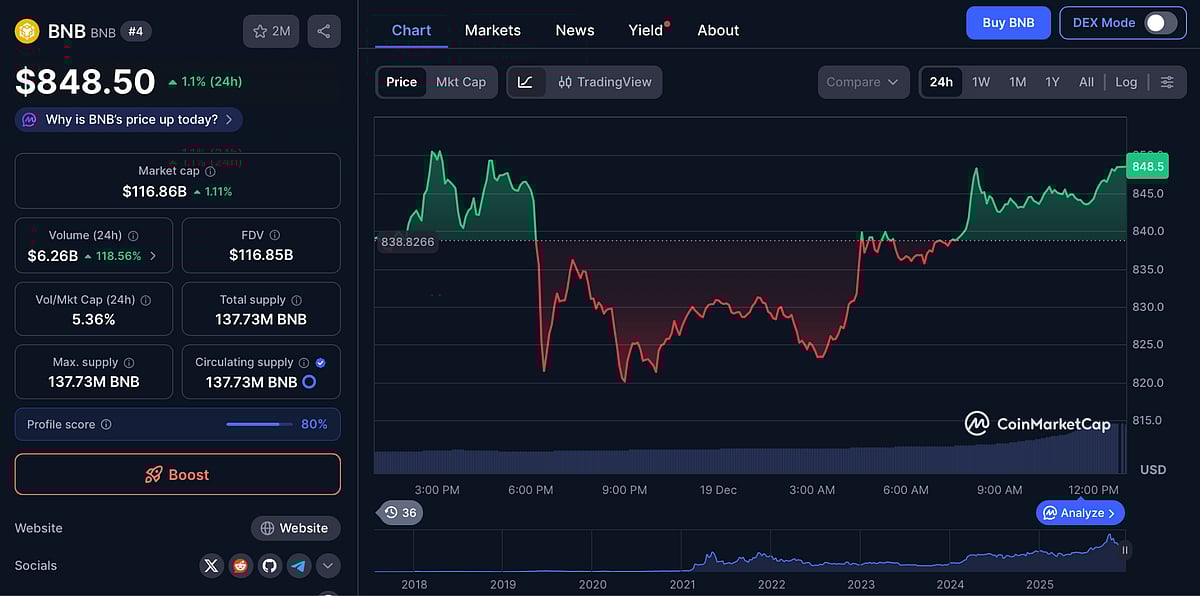Expand additional social links chevron
This screenshot has width=1200, height=596.
tap(327, 565)
